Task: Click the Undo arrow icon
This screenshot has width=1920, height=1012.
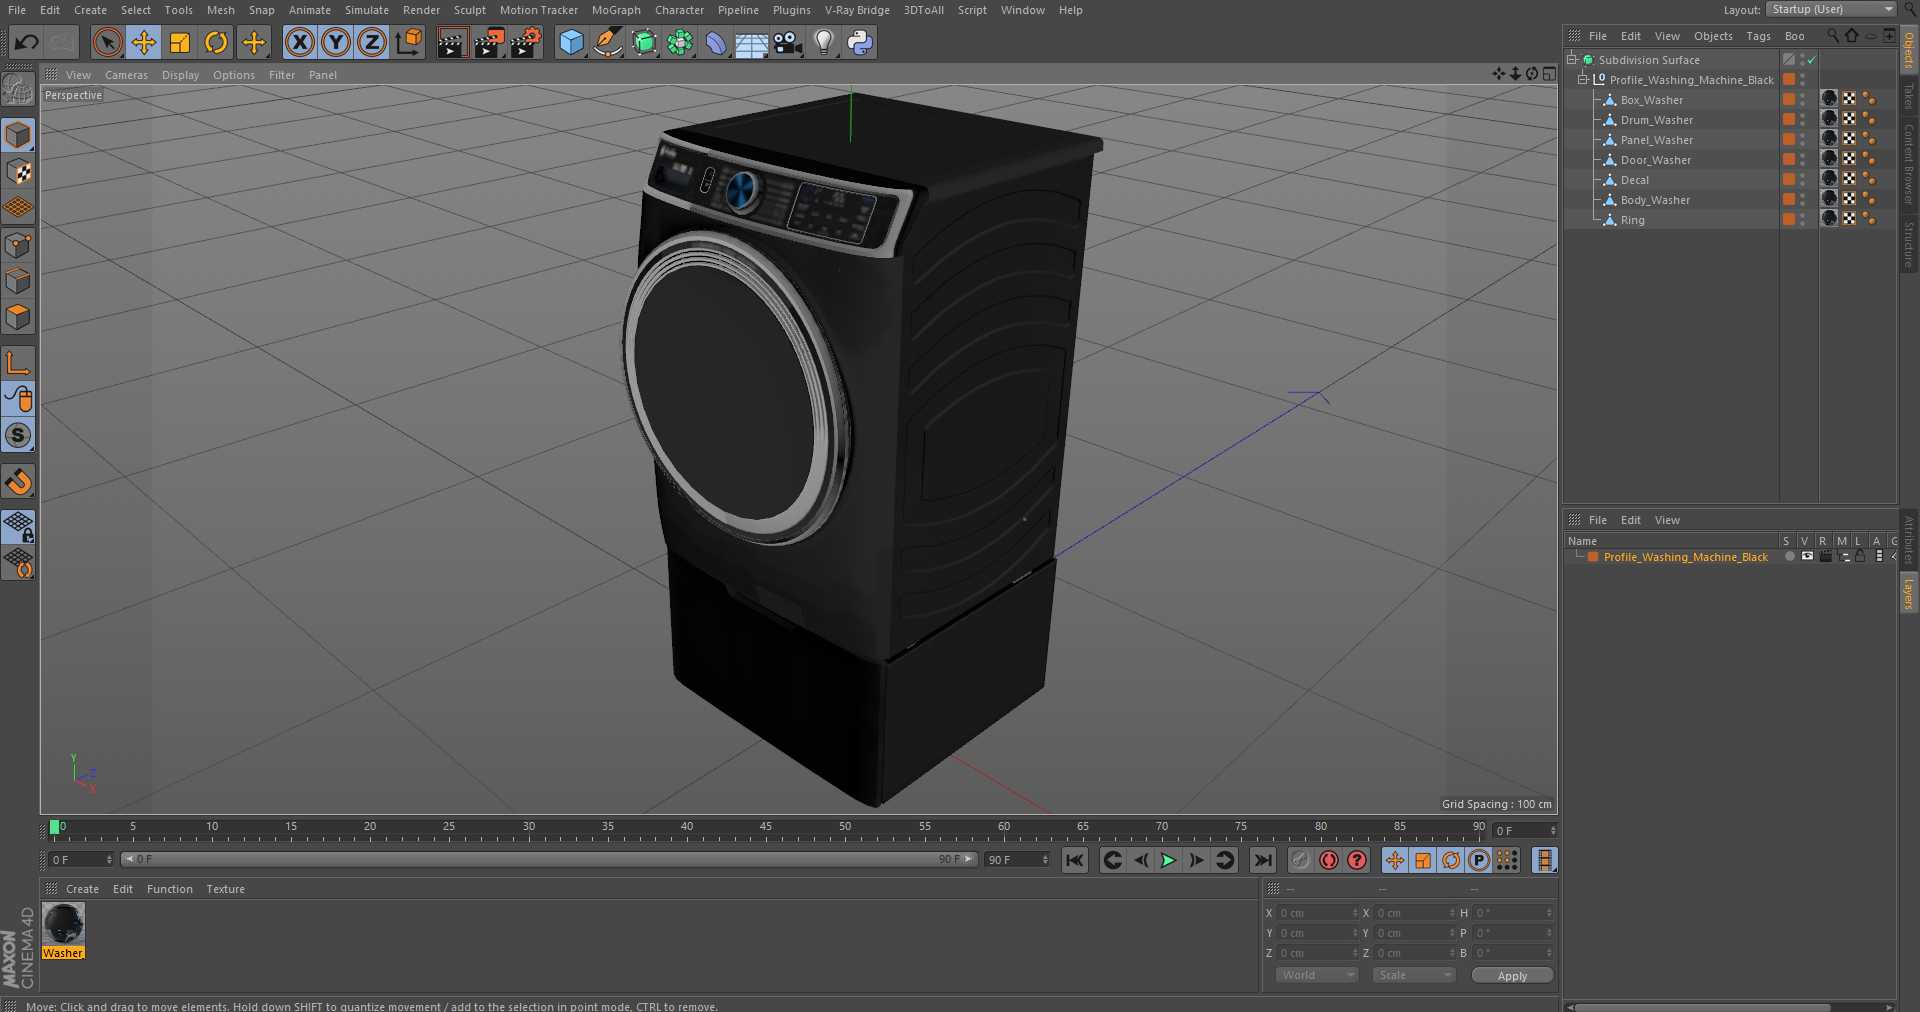Action: [x=27, y=42]
